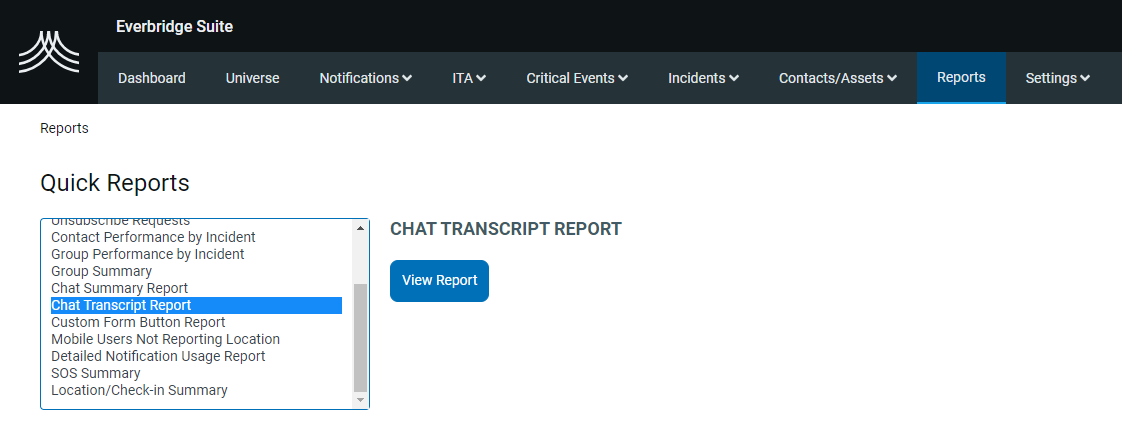
Task: Select Chat Summary Report in list
Action: (x=119, y=288)
